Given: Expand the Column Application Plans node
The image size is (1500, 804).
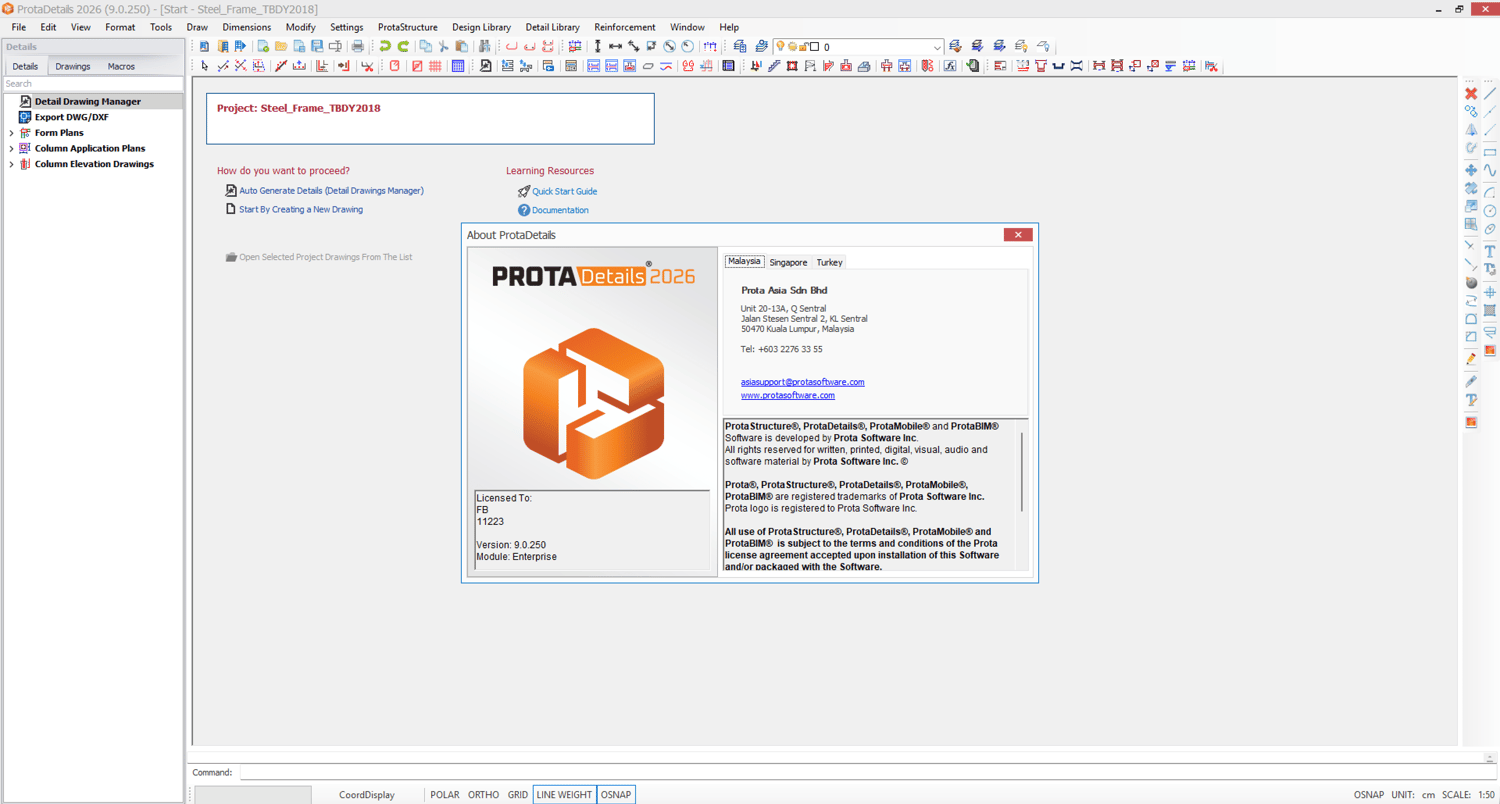Looking at the screenshot, I should pyautogui.click(x=12, y=149).
